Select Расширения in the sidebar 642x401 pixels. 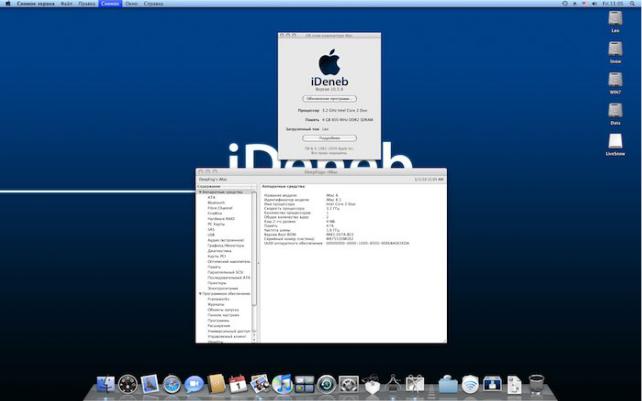[x=219, y=326]
